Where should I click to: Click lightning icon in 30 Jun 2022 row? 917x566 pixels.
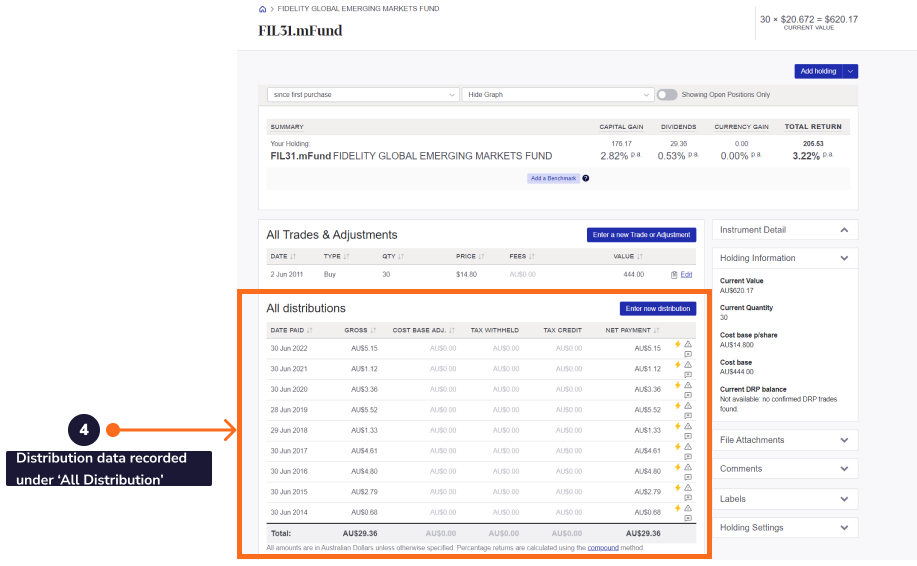(678, 344)
